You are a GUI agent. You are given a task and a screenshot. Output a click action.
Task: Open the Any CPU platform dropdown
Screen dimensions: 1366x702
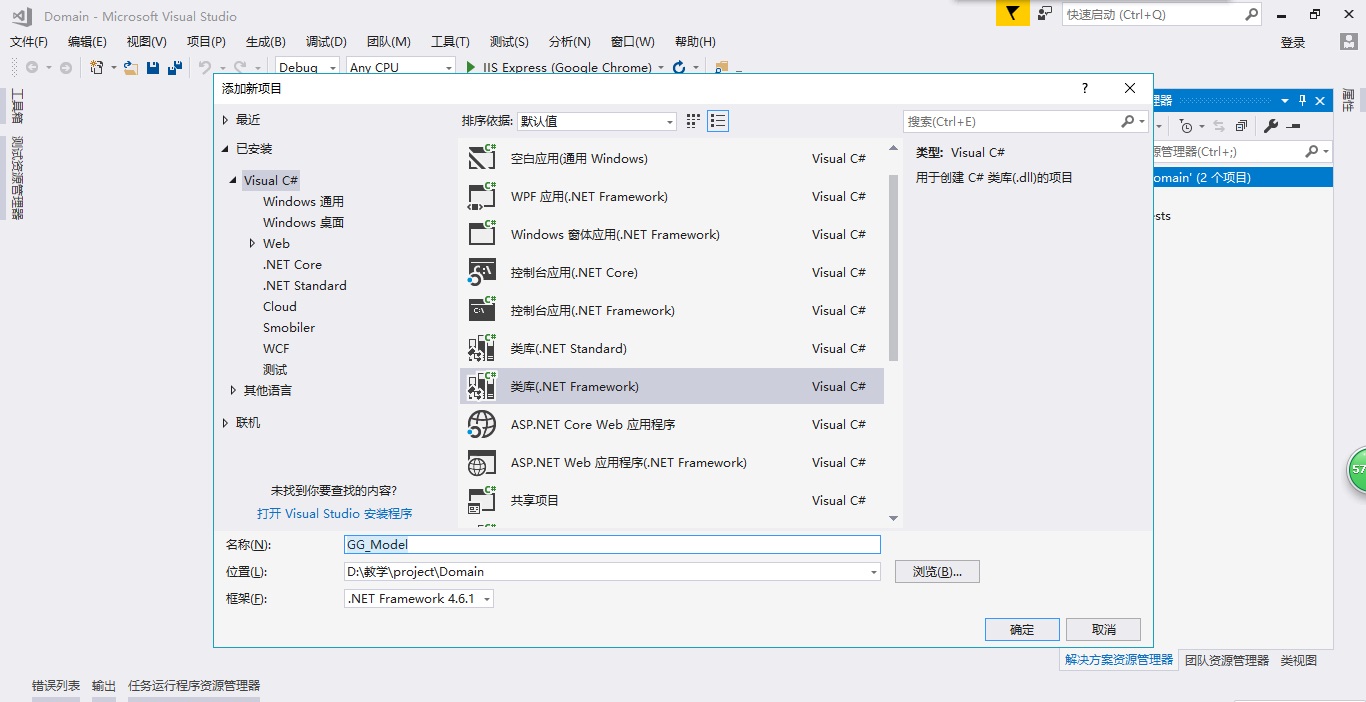[x=401, y=67]
